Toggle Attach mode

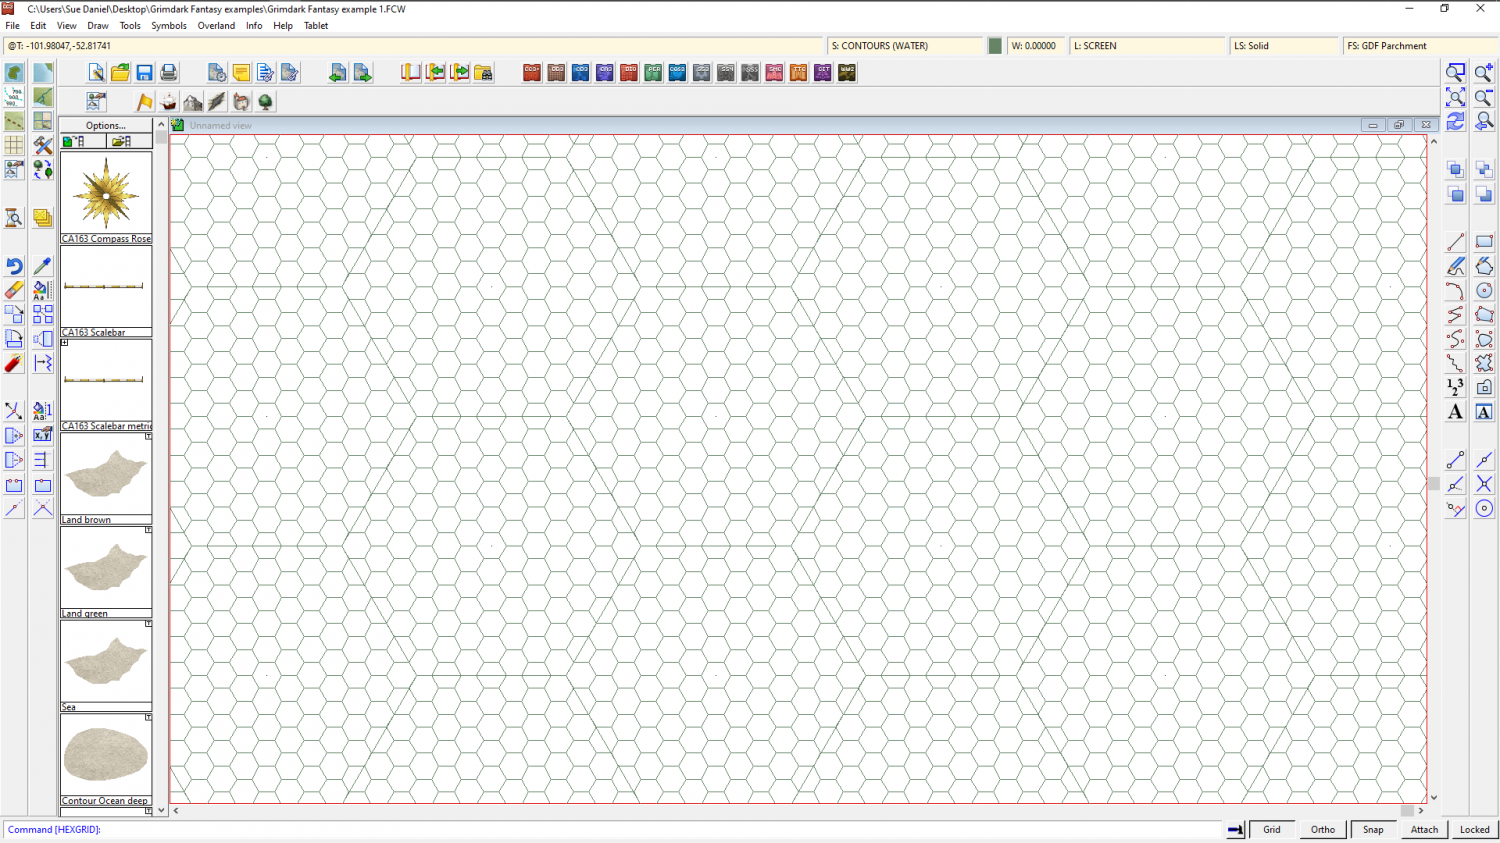1425,829
